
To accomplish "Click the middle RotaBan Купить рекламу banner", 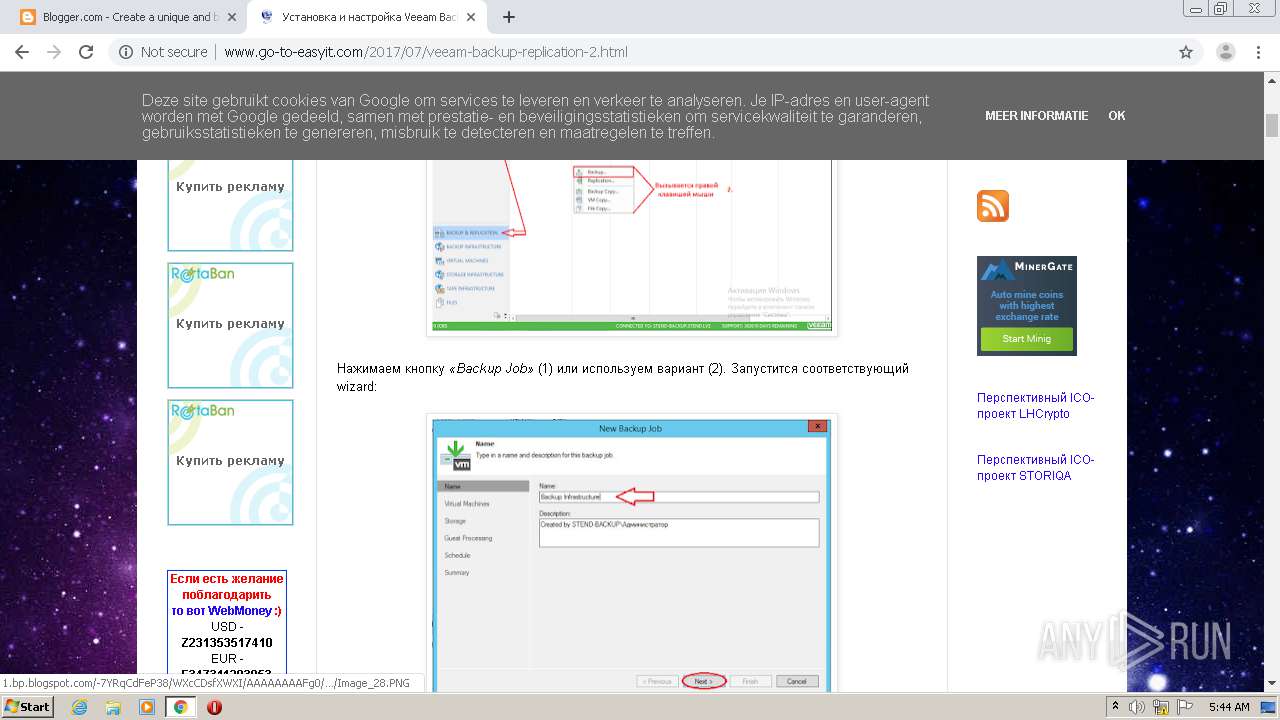I will point(230,325).
